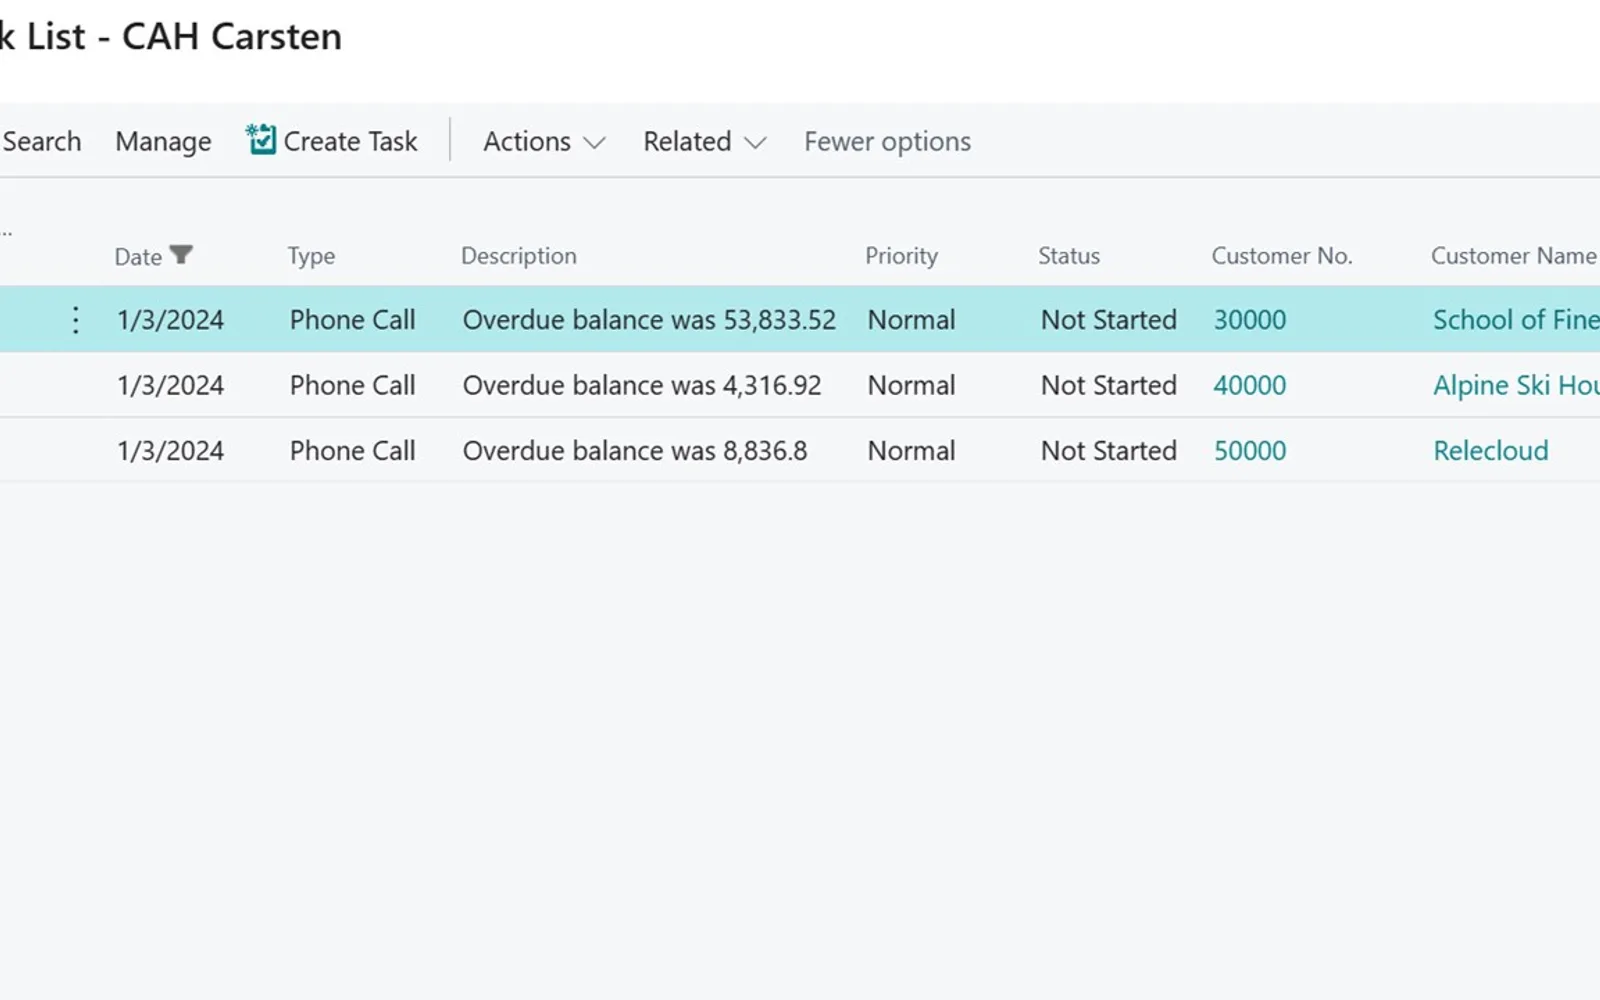
Task: Click Phone Call in the 30000 row
Action: [x=352, y=320]
